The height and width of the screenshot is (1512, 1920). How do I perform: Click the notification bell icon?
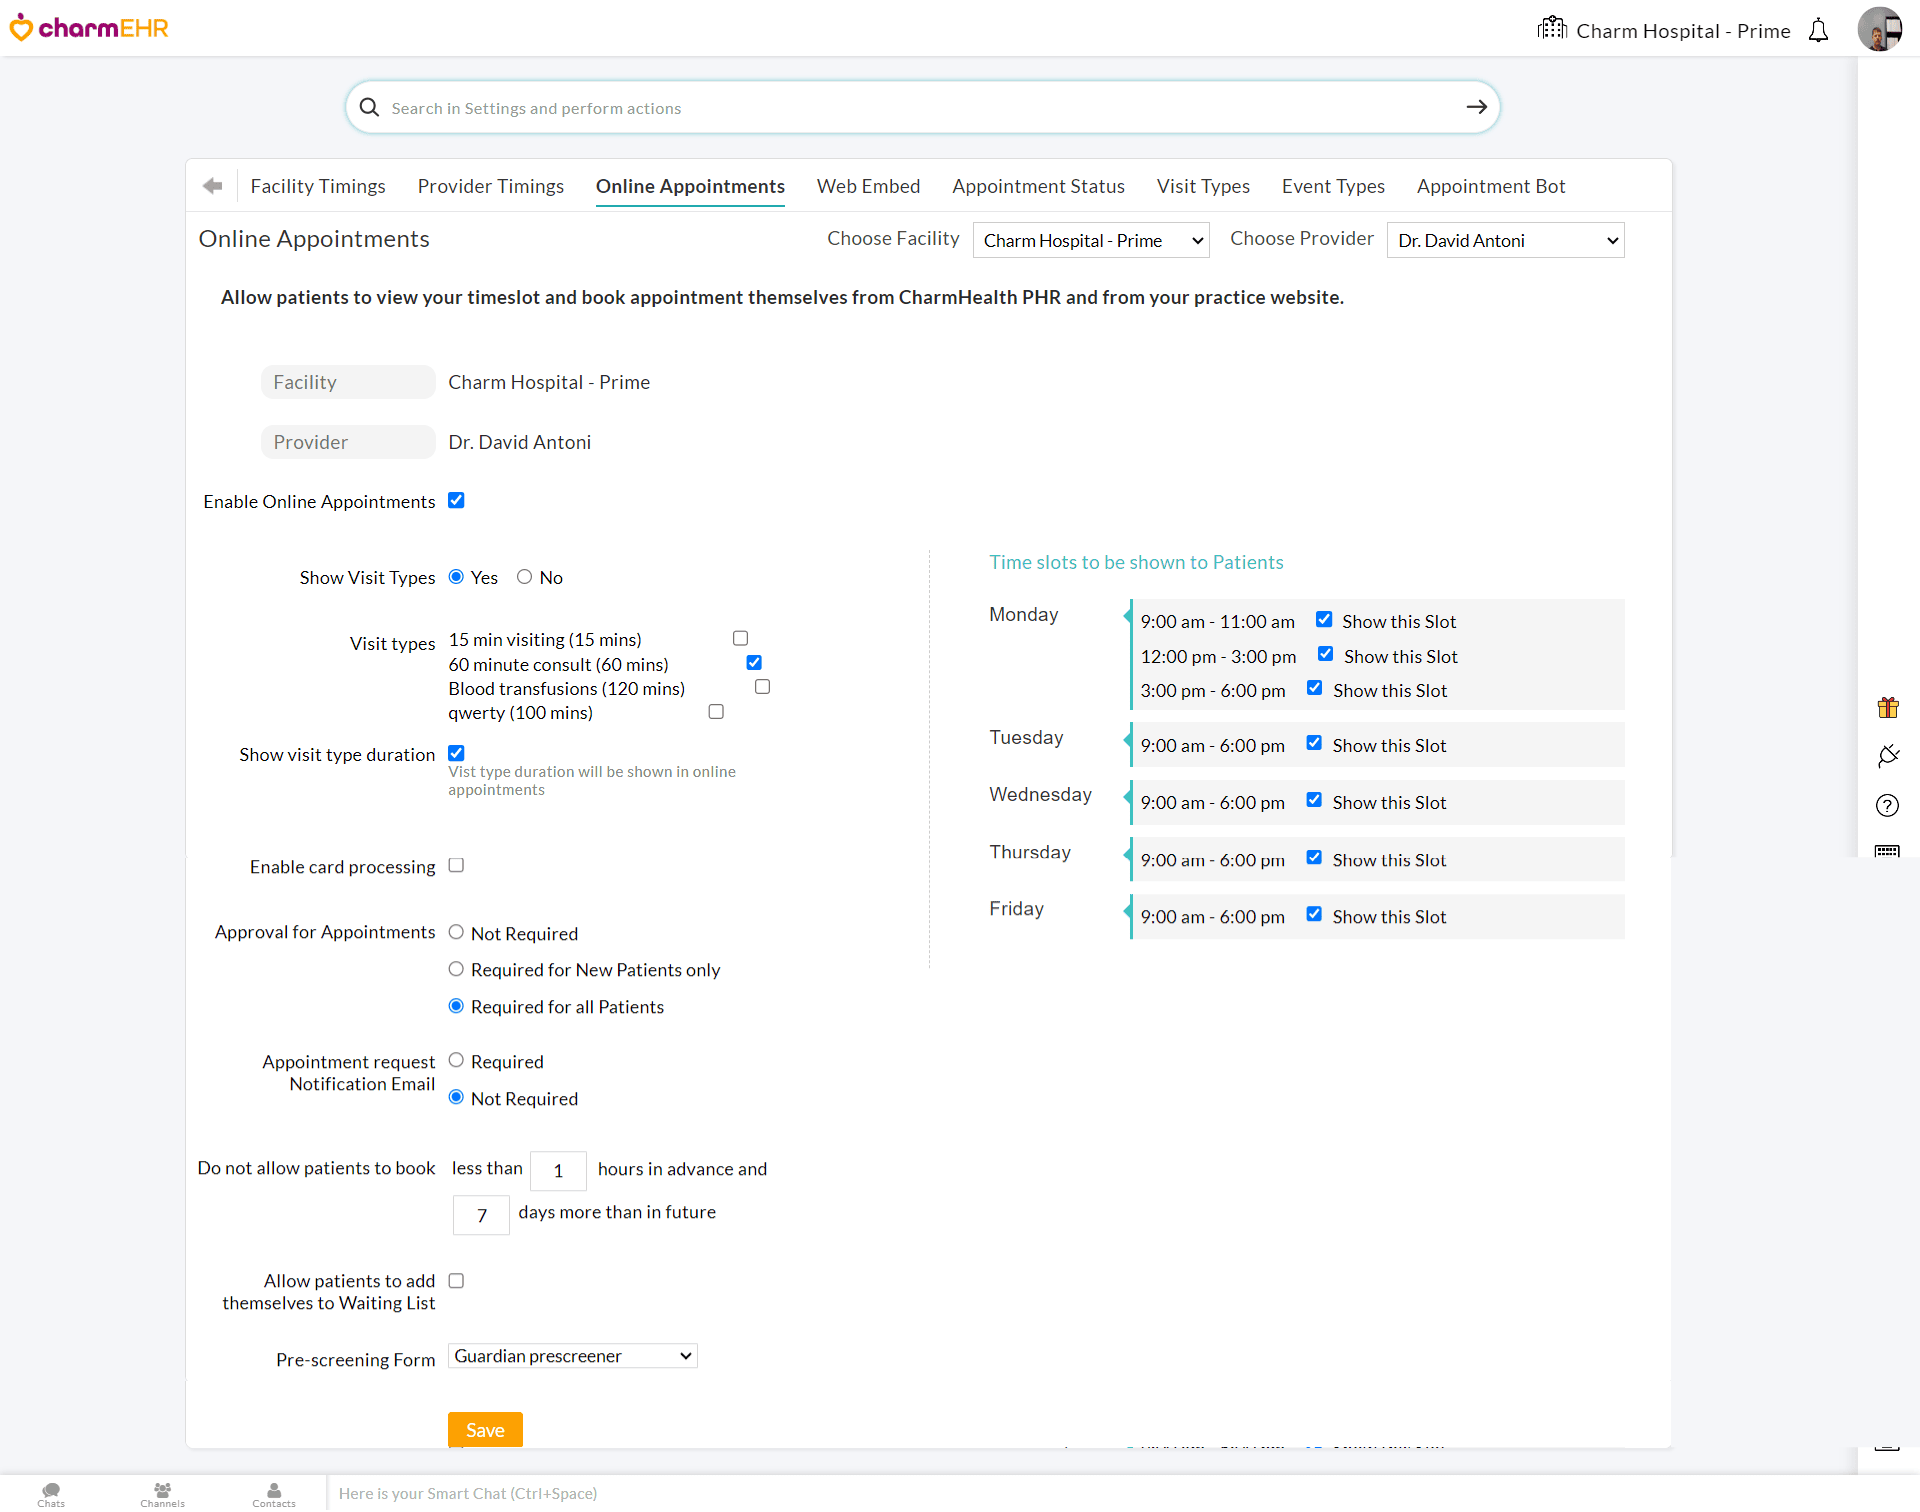1818,31
